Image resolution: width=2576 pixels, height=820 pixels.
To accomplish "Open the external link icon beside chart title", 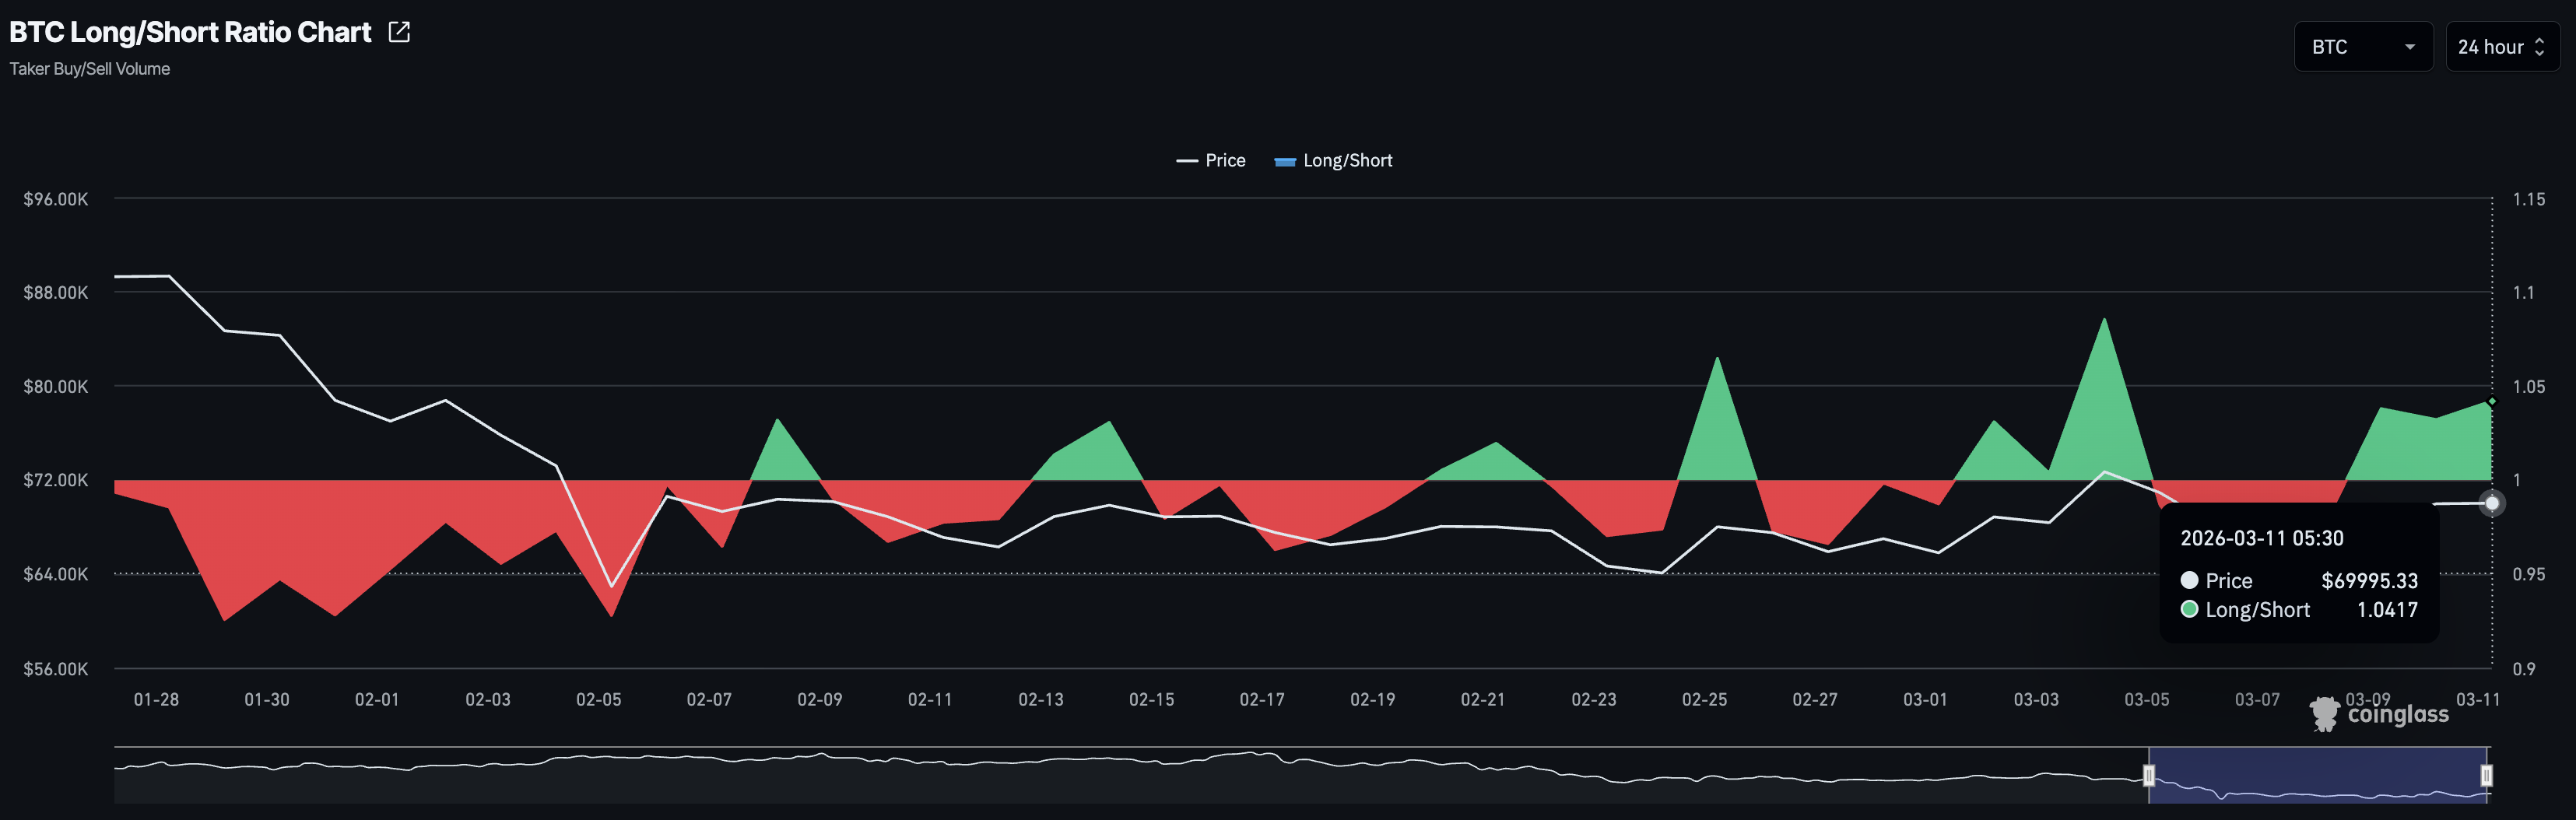I will pyautogui.click(x=399, y=32).
